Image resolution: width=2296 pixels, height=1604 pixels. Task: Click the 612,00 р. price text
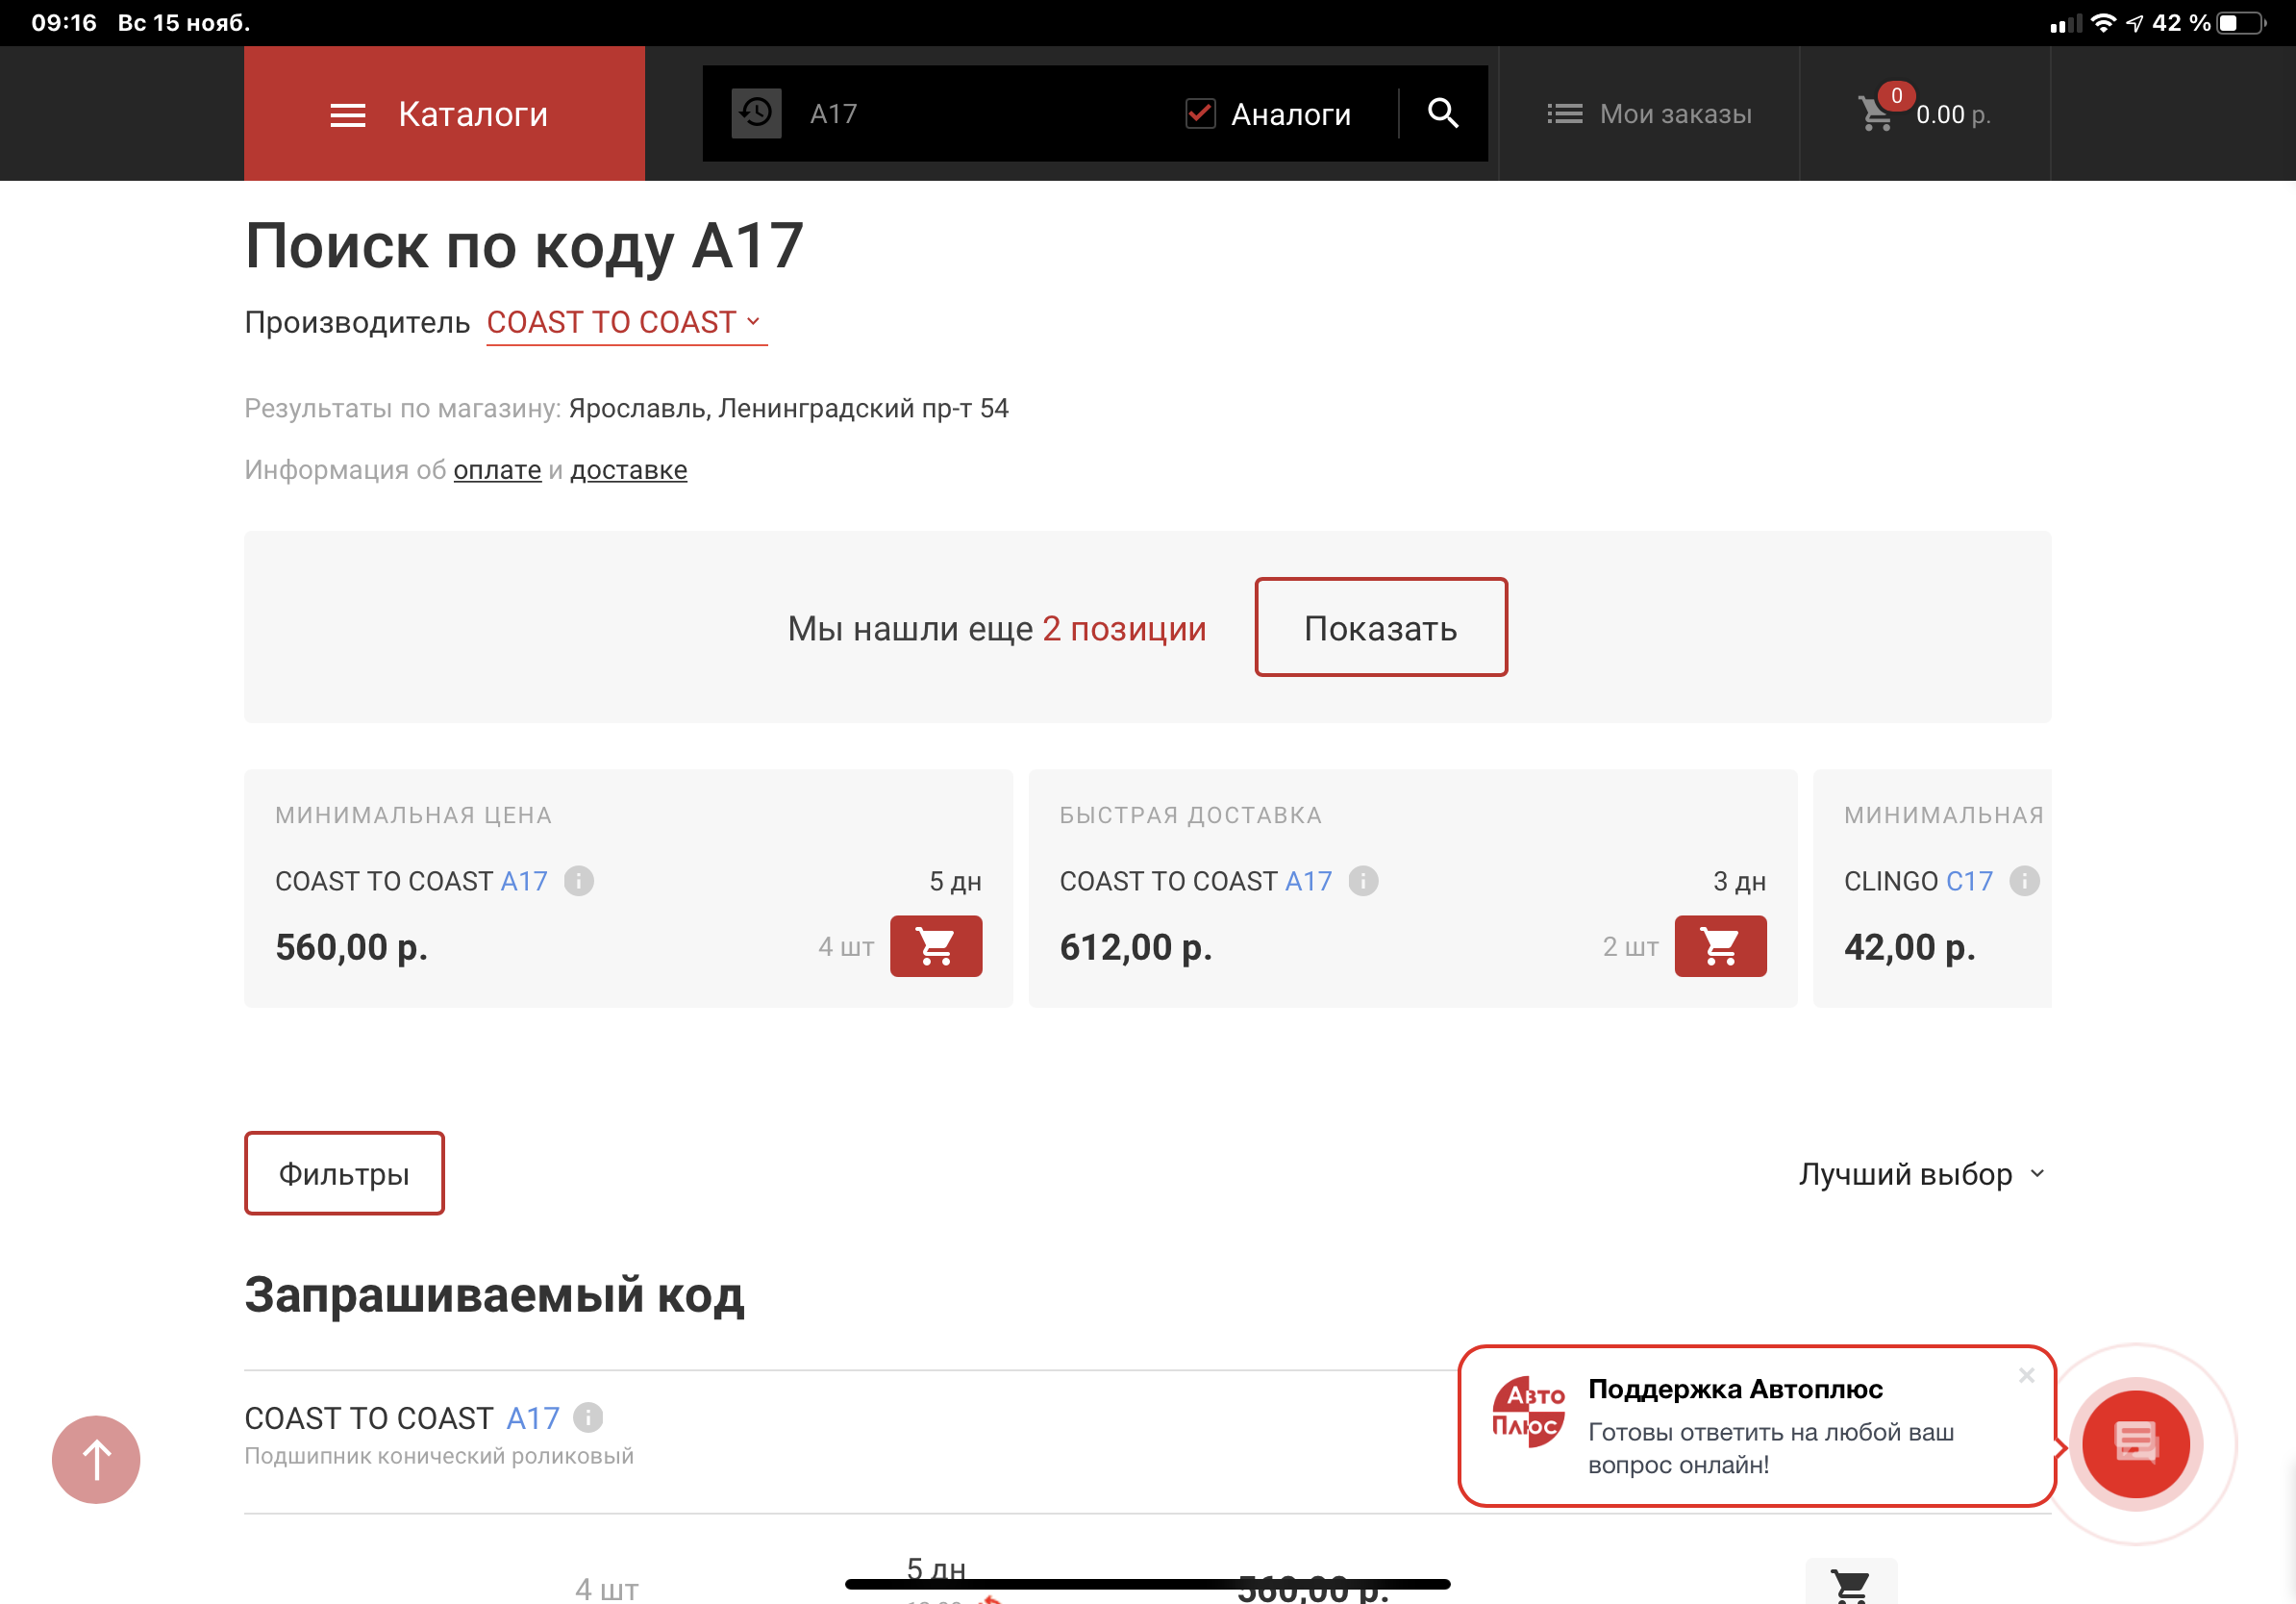point(1136,947)
